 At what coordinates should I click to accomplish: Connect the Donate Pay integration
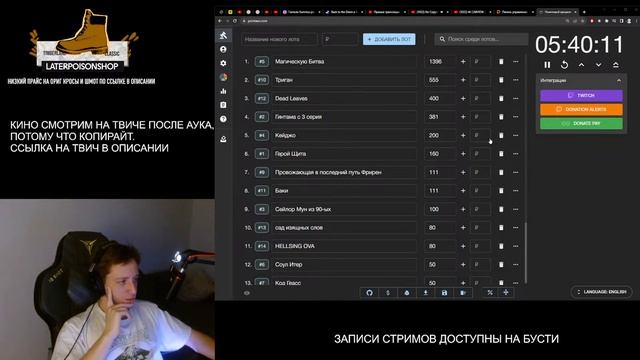(x=581, y=123)
